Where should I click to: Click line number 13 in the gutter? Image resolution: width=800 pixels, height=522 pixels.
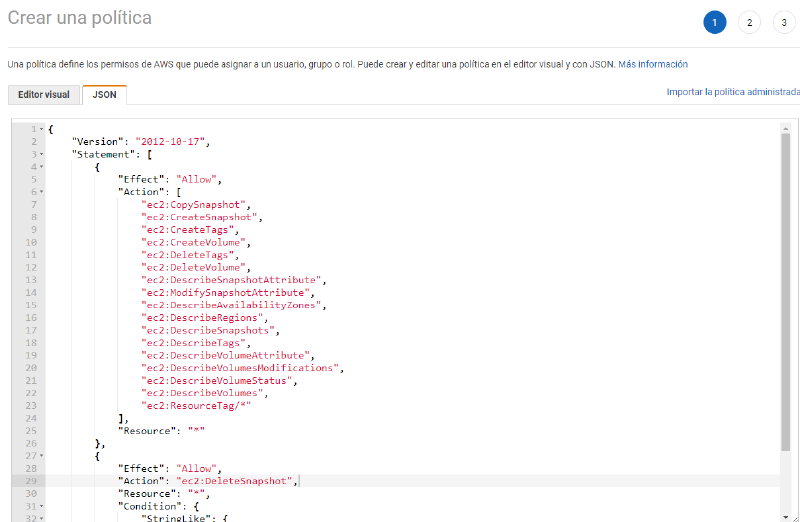31,280
